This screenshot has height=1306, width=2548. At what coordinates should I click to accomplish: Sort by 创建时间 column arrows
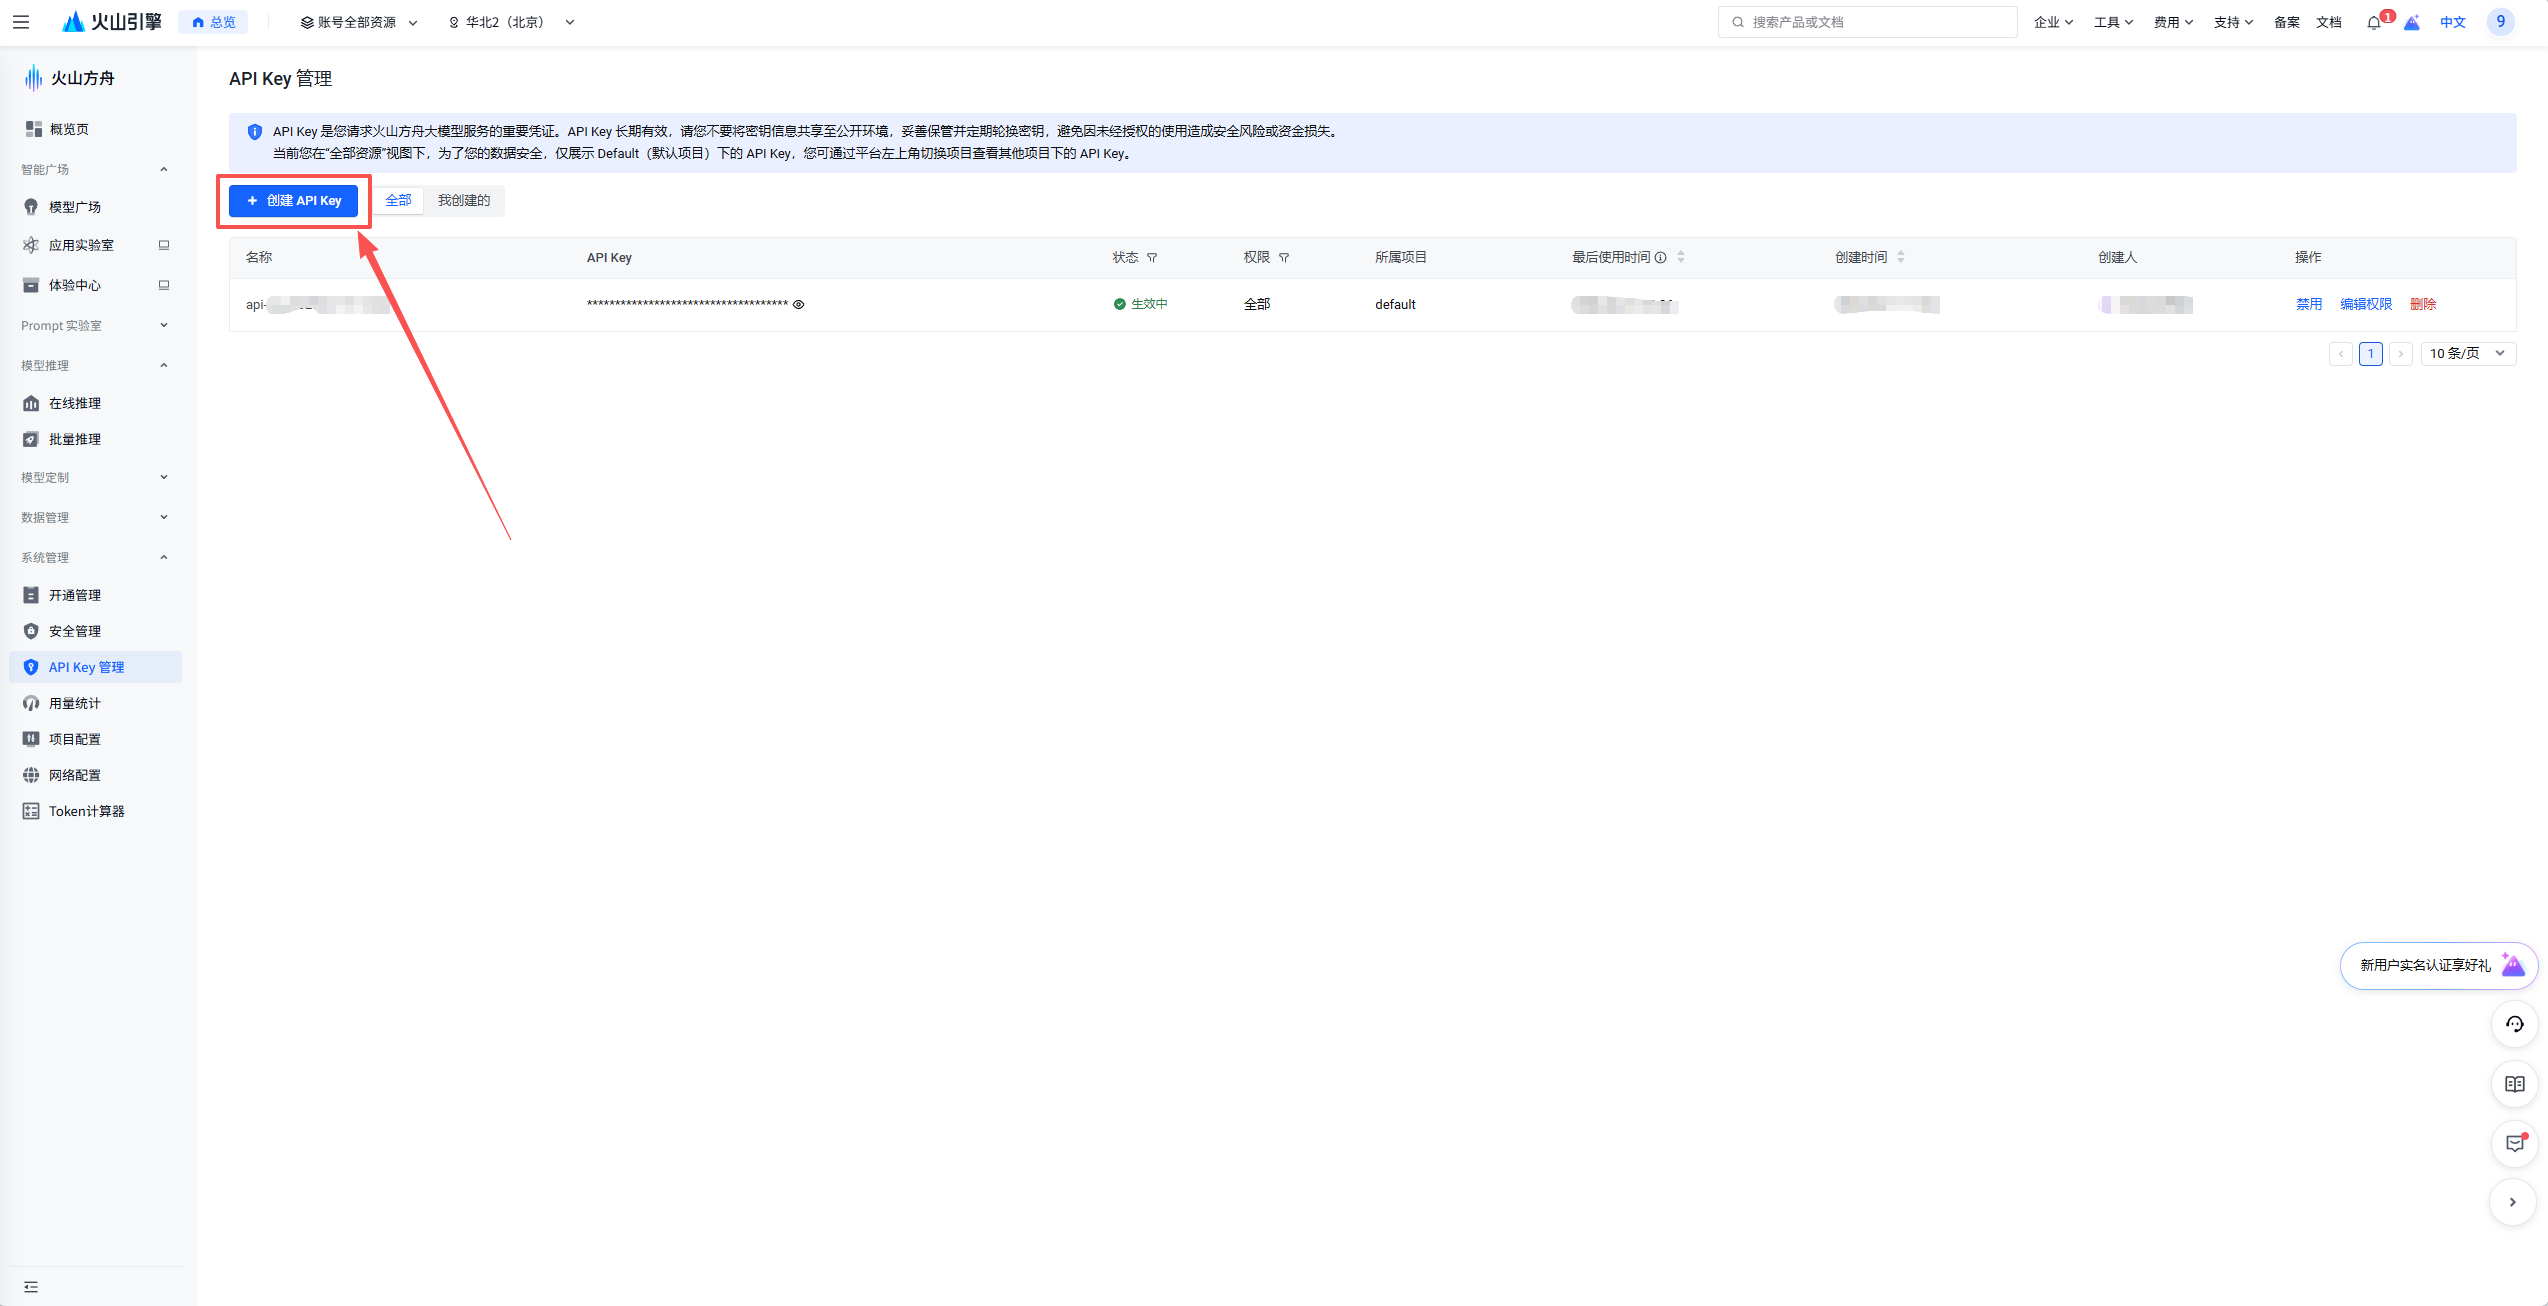tap(1901, 257)
